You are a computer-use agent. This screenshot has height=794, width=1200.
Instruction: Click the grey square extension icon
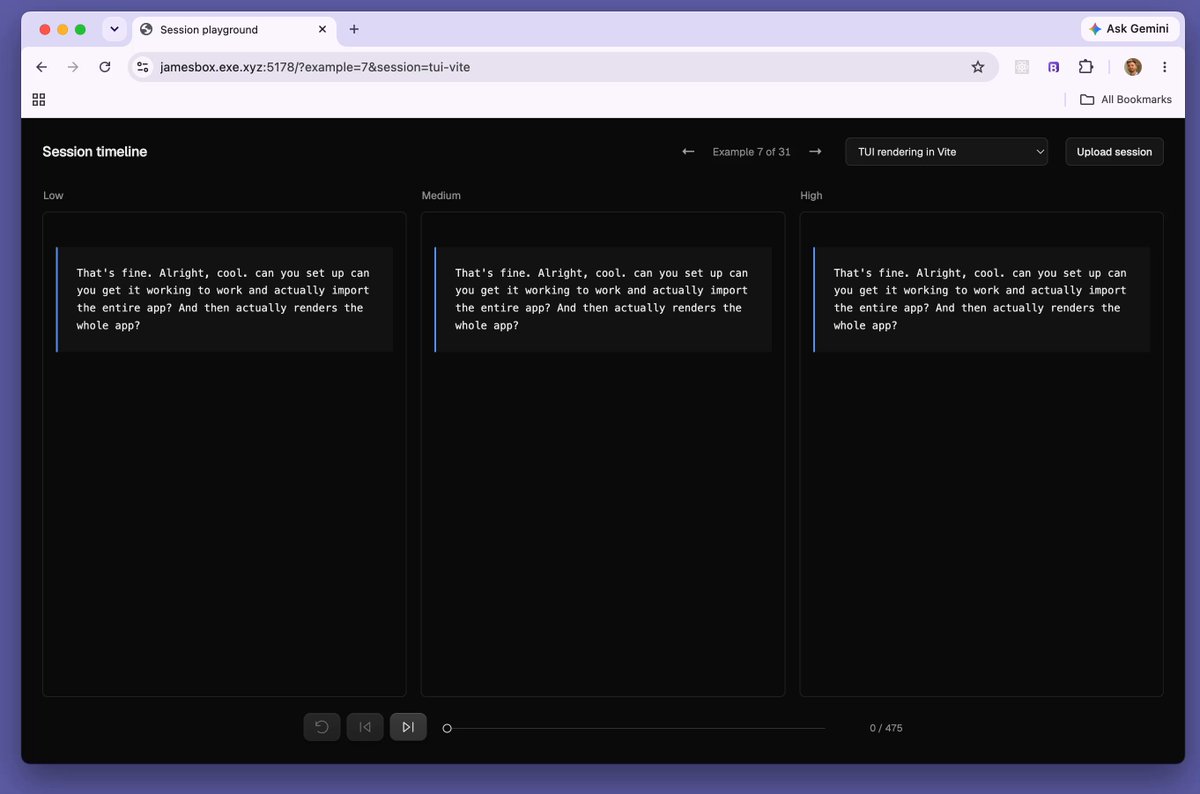click(1022, 67)
